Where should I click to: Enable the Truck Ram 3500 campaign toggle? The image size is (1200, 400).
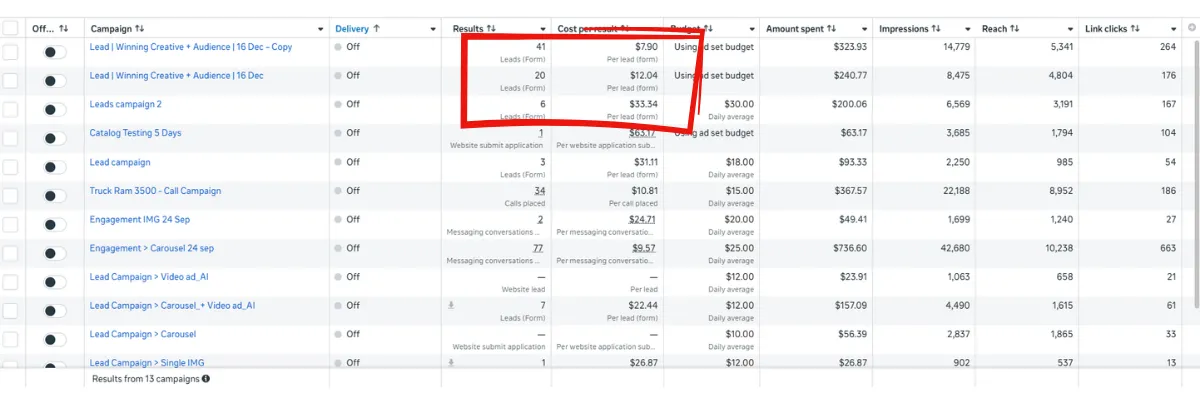tap(55, 195)
